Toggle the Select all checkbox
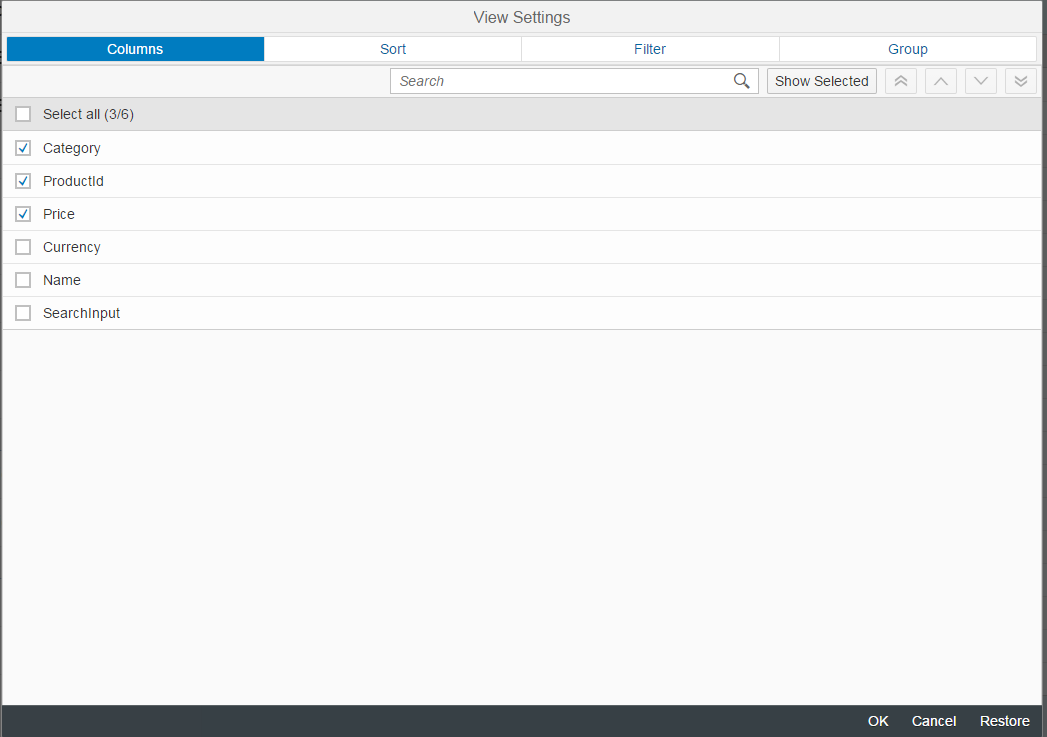This screenshot has width=1047, height=737. coord(23,114)
